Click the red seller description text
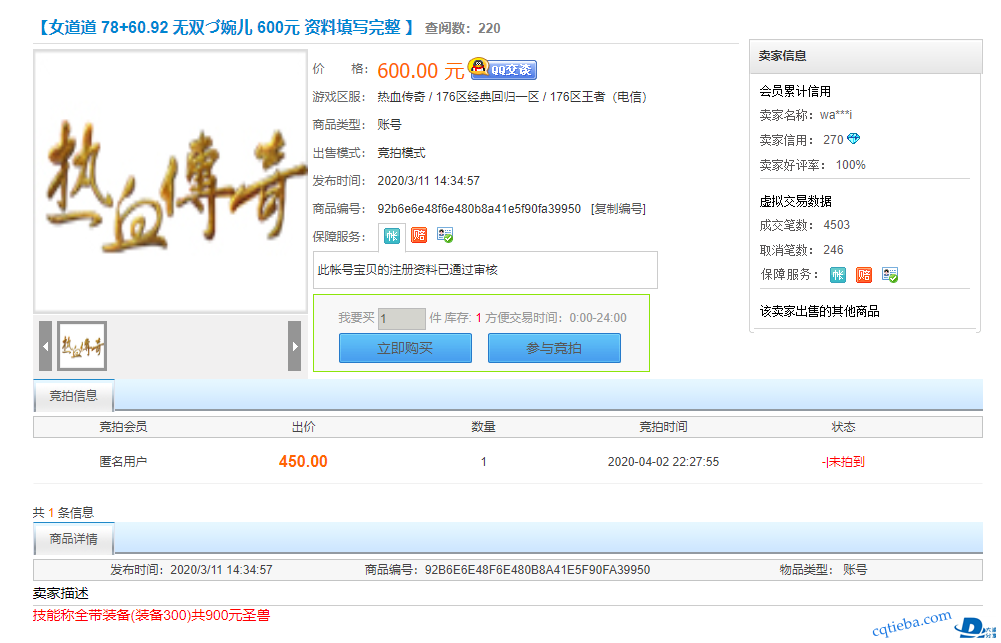This screenshot has width=1001, height=643. pos(151,616)
